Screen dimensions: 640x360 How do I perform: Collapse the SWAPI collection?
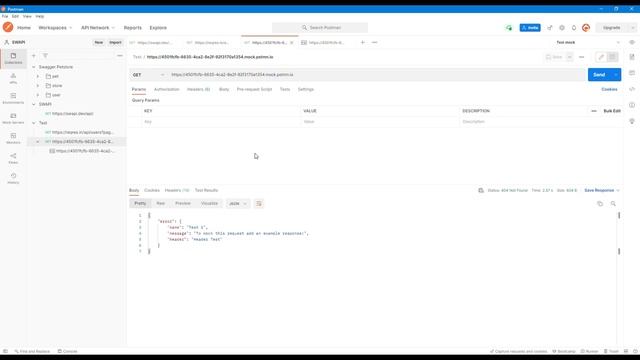pyautogui.click(x=34, y=104)
